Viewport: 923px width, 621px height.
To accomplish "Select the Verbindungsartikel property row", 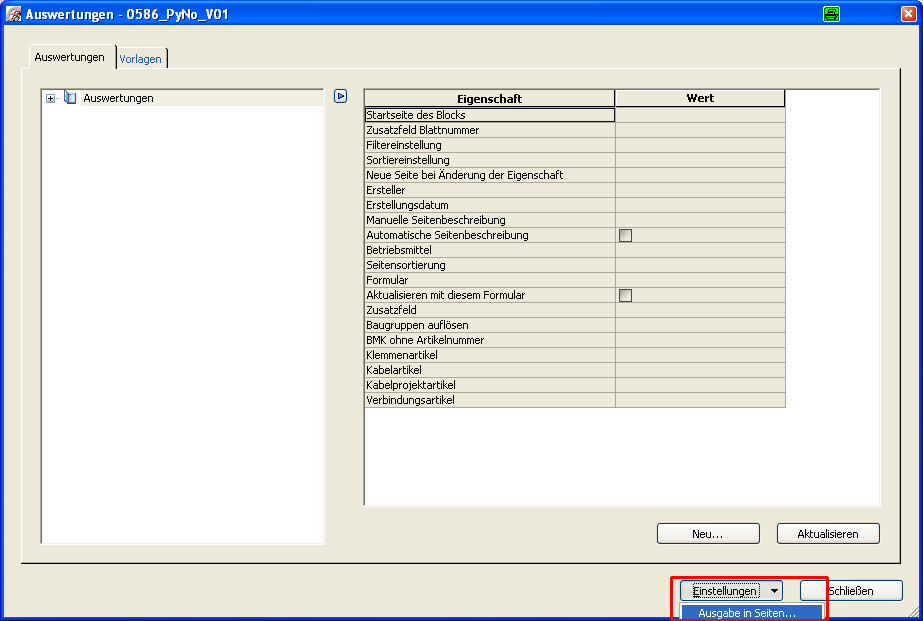I will 490,400.
